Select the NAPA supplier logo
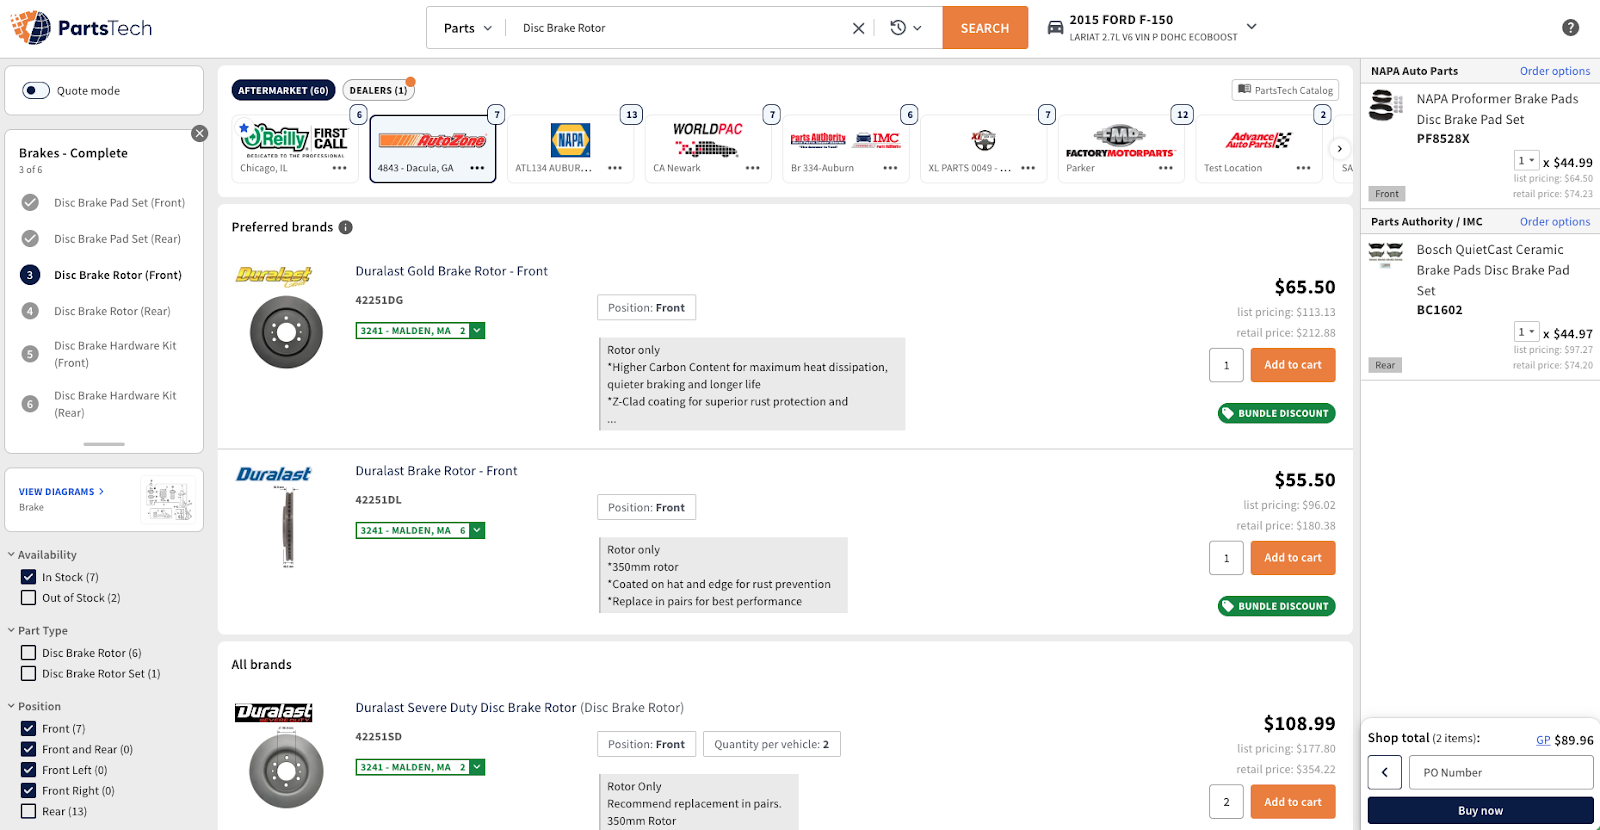Viewport: 1600px width, 830px height. 570,140
